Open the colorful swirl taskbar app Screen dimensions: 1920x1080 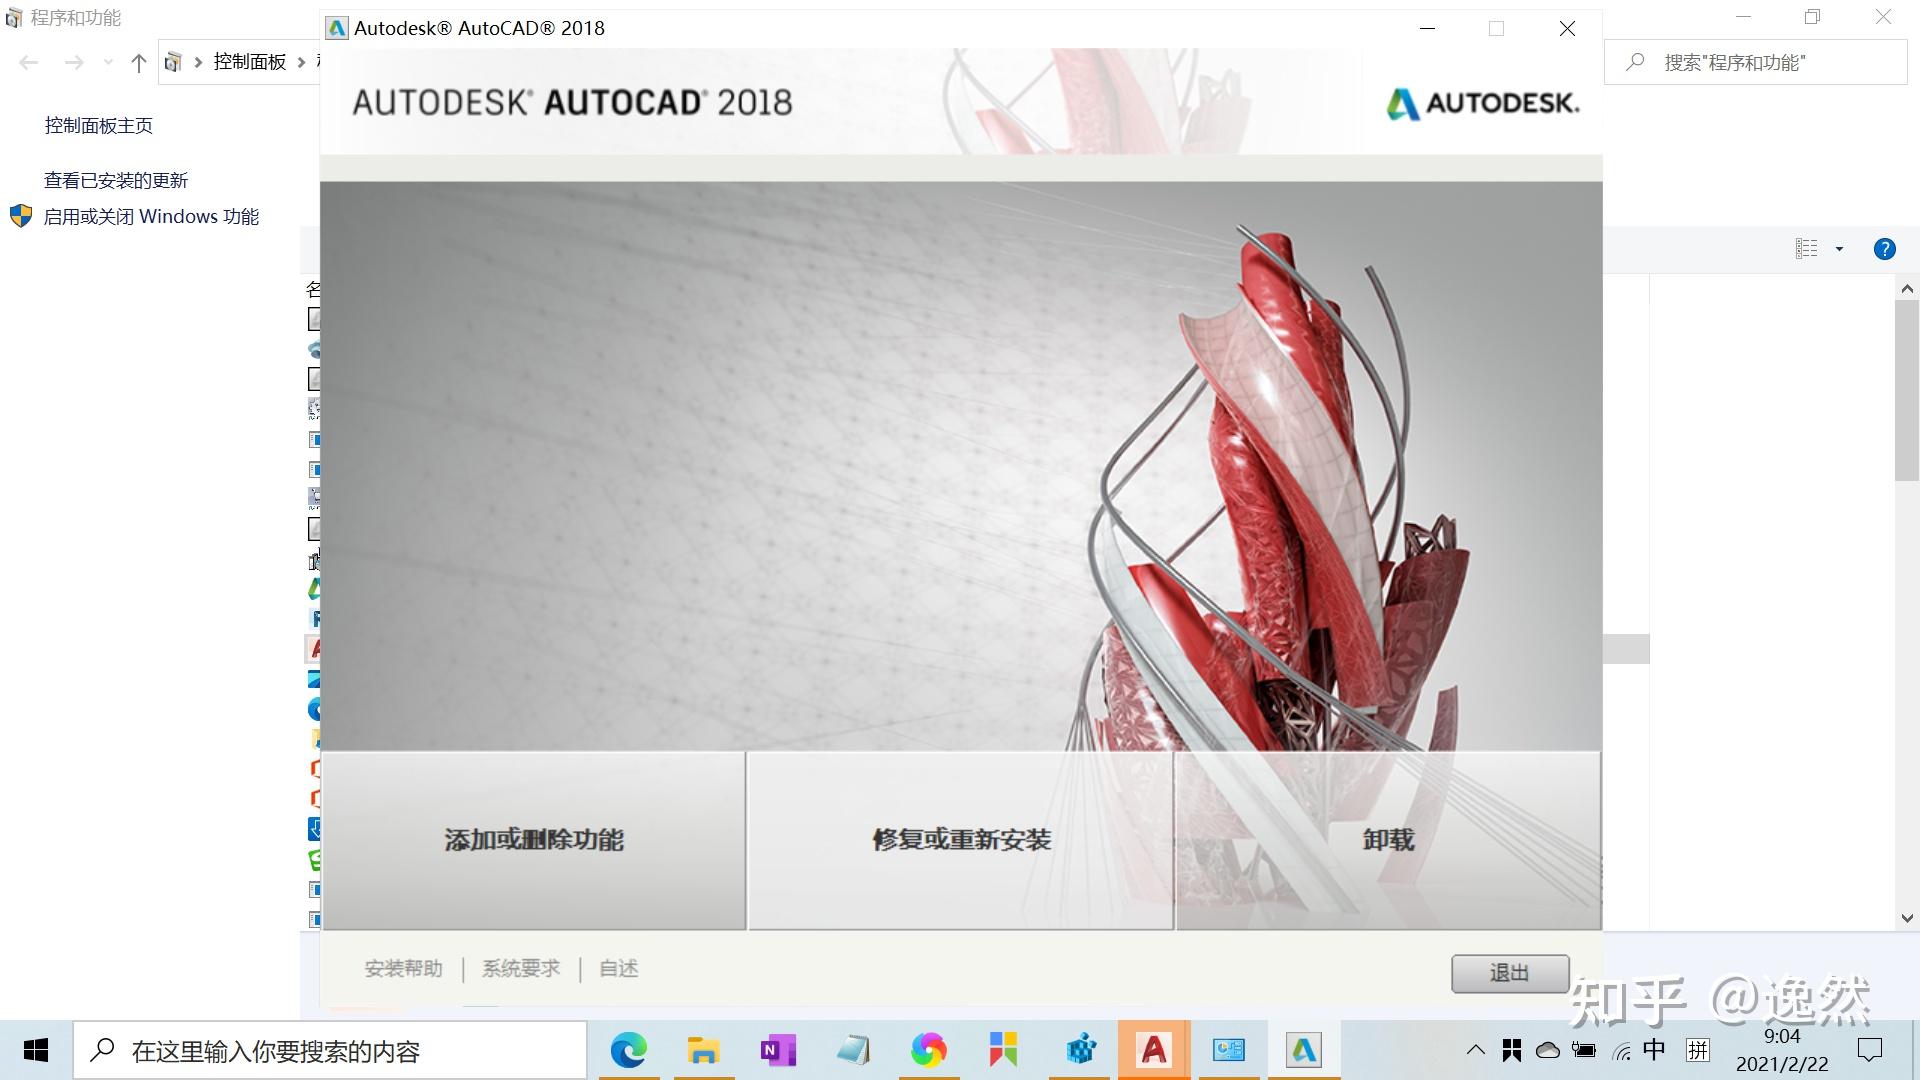pyautogui.click(x=928, y=1050)
